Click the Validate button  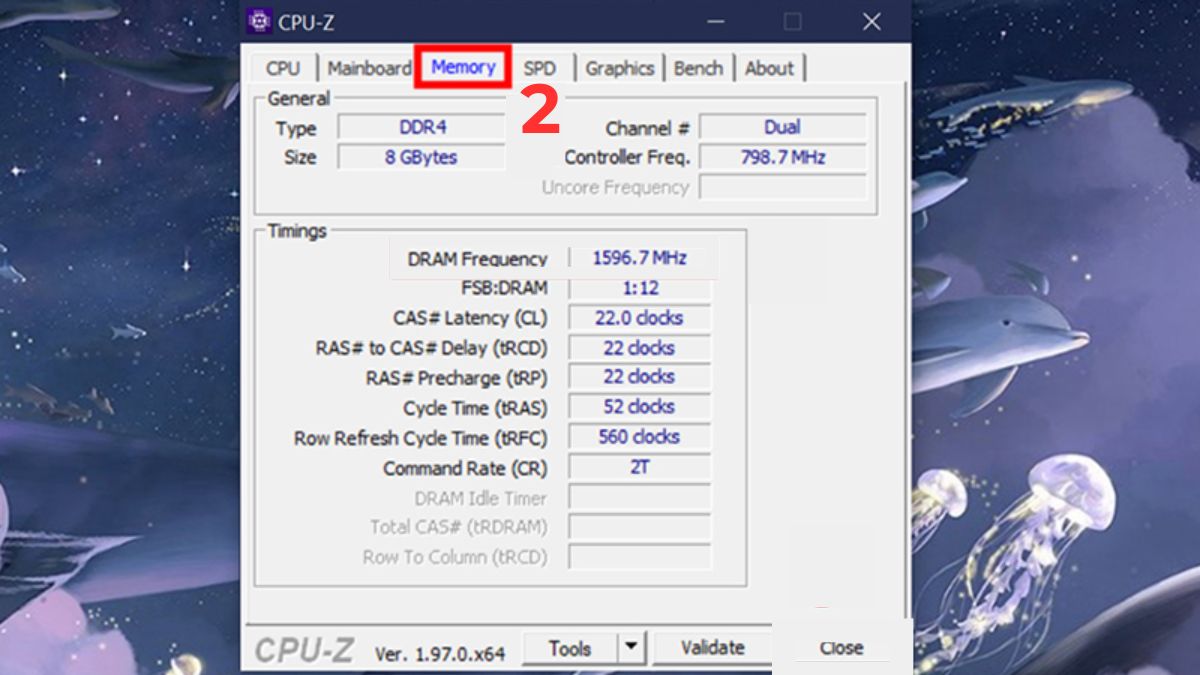713,648
